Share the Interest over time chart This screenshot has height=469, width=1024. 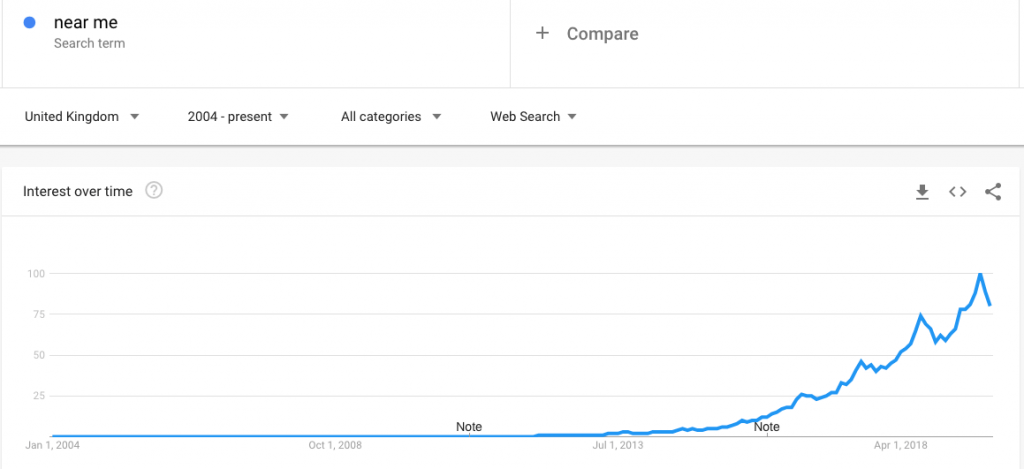[x=993, y=192]
